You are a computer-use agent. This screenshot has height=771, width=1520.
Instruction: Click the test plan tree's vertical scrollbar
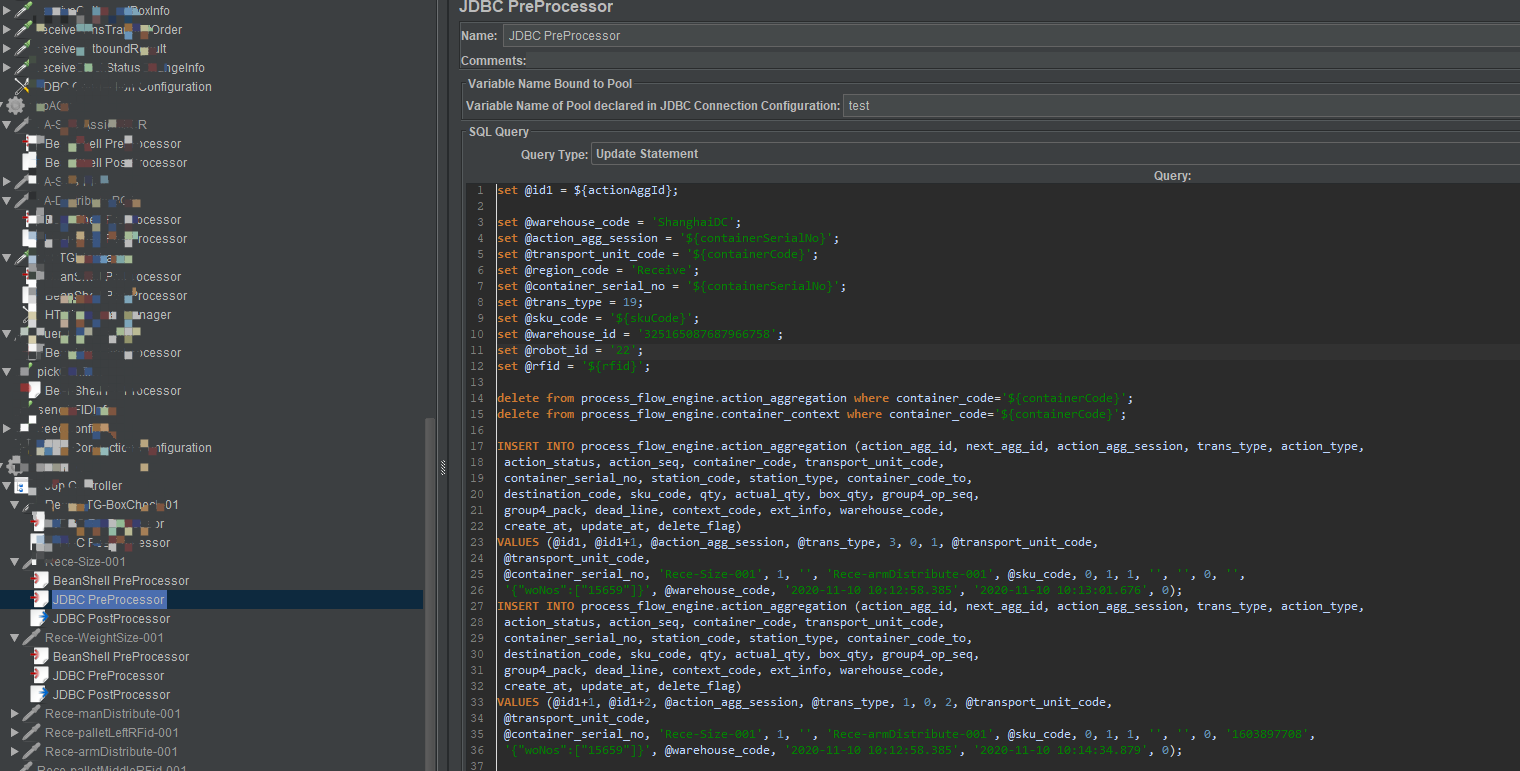[x=430, y=594]
